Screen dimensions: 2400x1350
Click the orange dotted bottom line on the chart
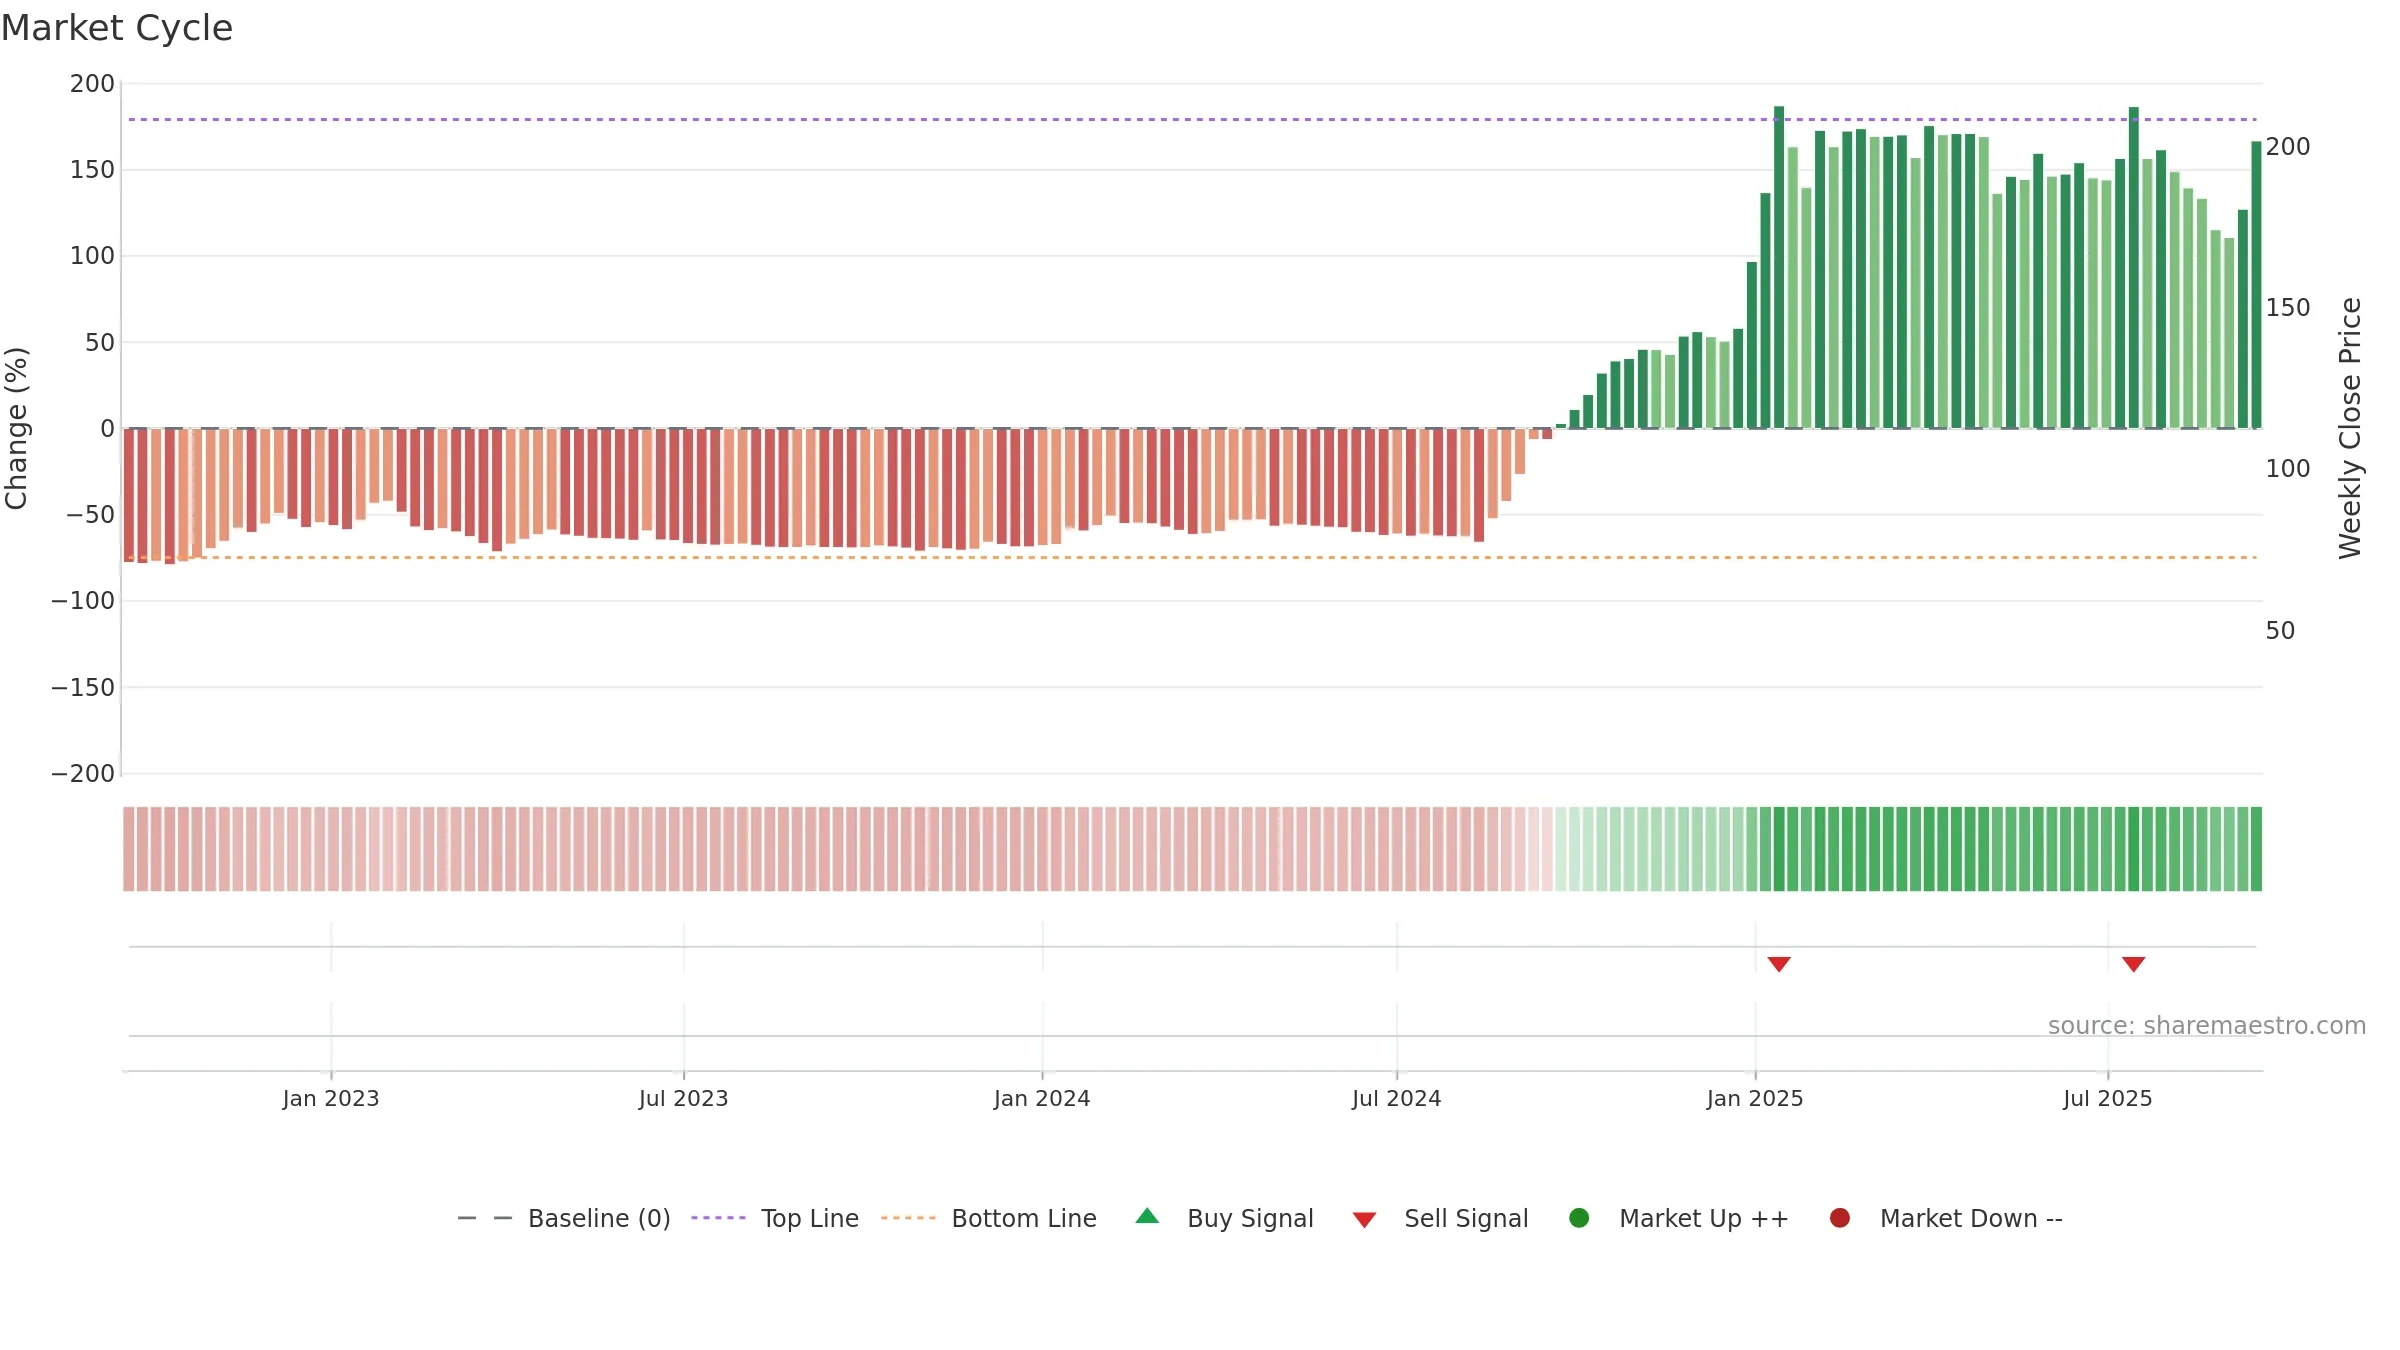tap(1192, 557)
